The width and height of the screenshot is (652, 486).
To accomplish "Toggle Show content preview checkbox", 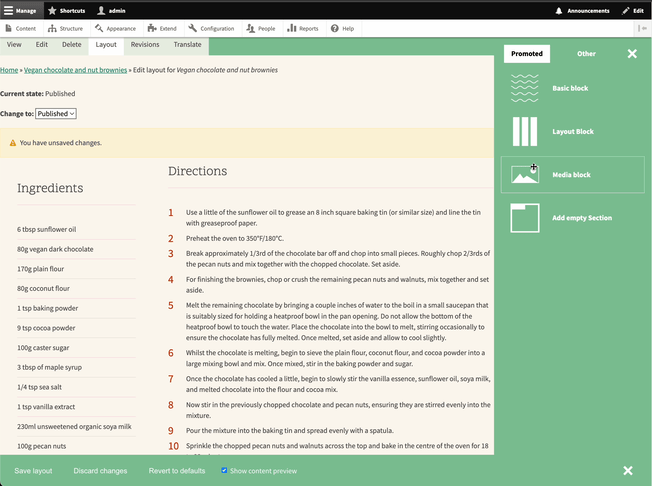I will 224,470.
